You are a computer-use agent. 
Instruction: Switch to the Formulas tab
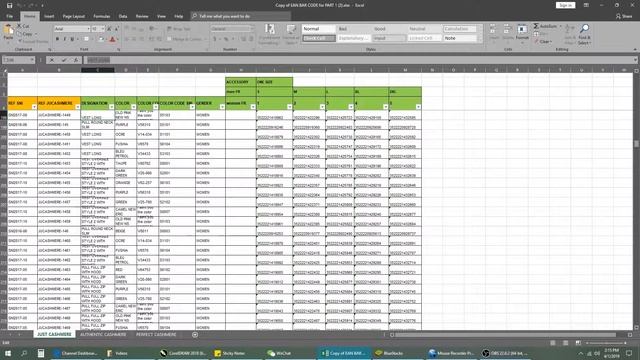102,16
